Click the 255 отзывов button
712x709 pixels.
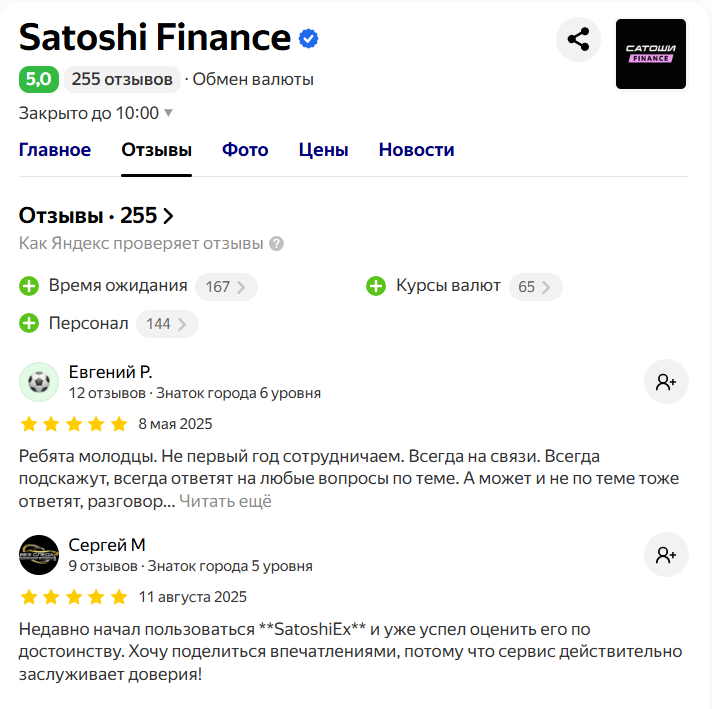click(122, 79)
